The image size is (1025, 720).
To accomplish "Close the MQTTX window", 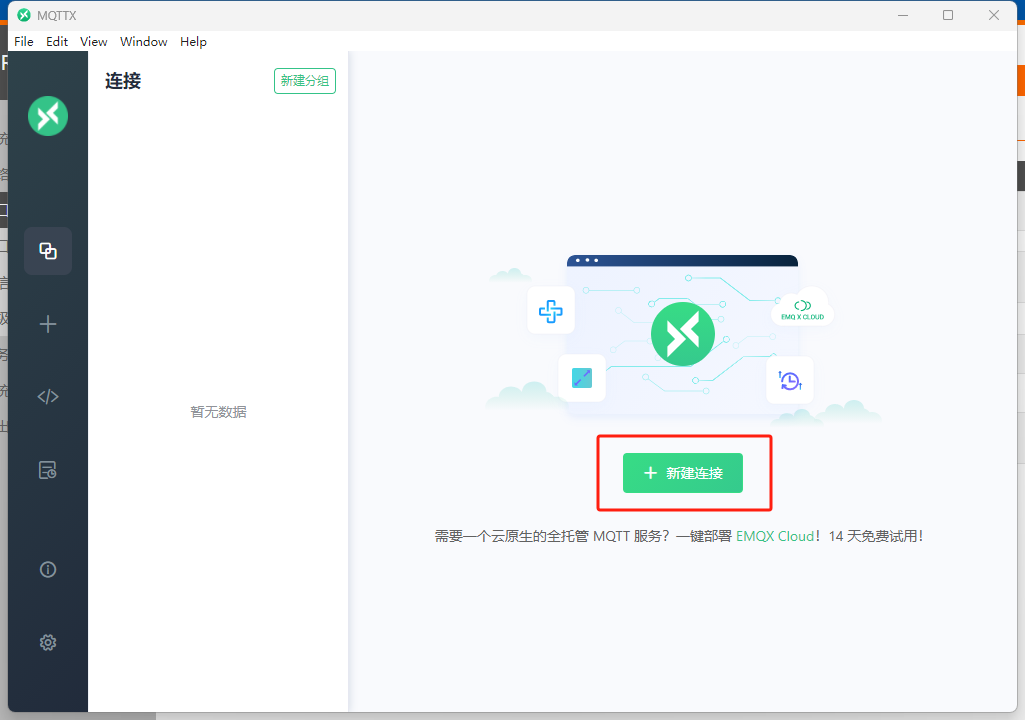I will [994, 15].
